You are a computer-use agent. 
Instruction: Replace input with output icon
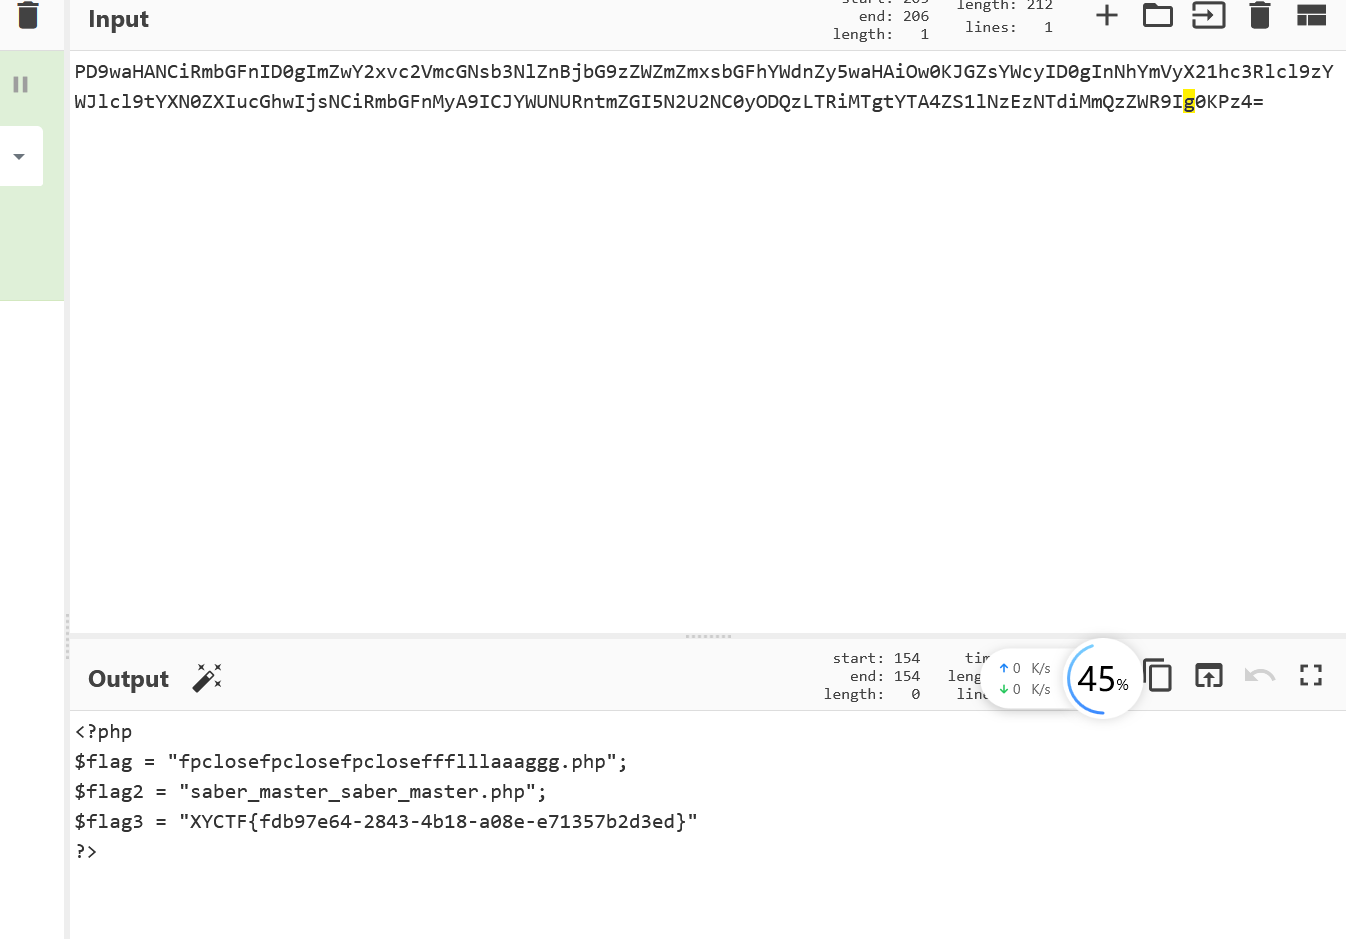pos(1209,676)
